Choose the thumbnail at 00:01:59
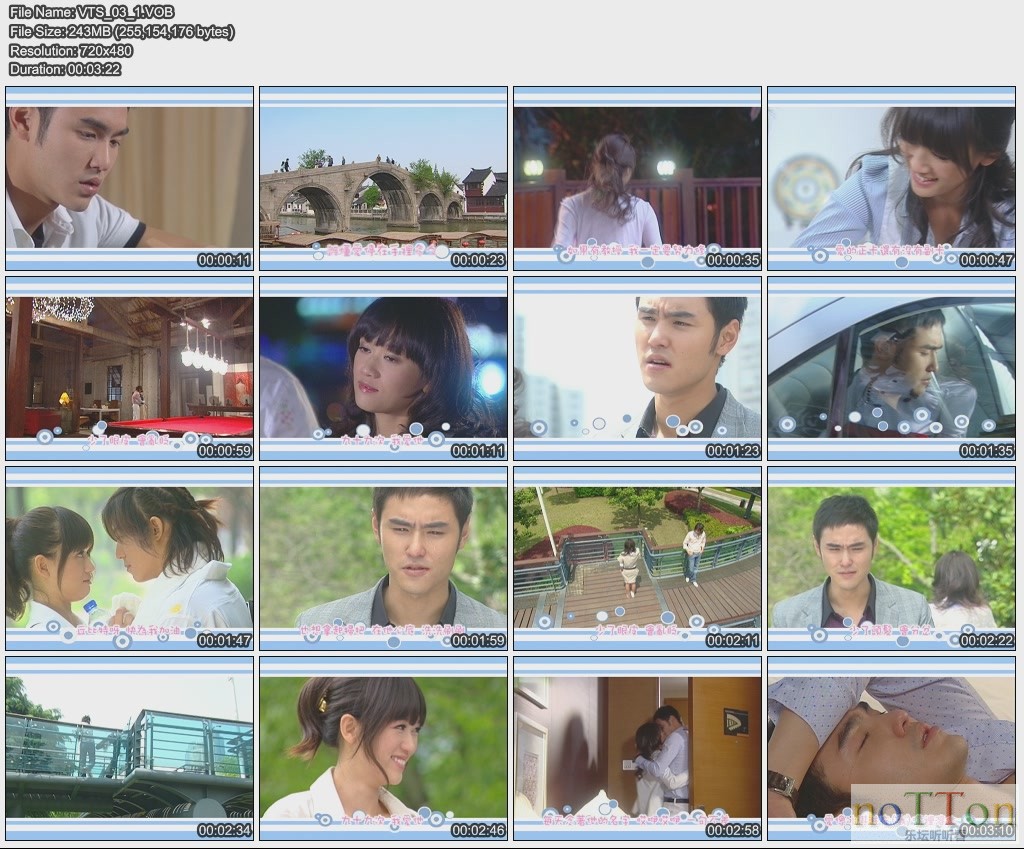 coord(383,558)
